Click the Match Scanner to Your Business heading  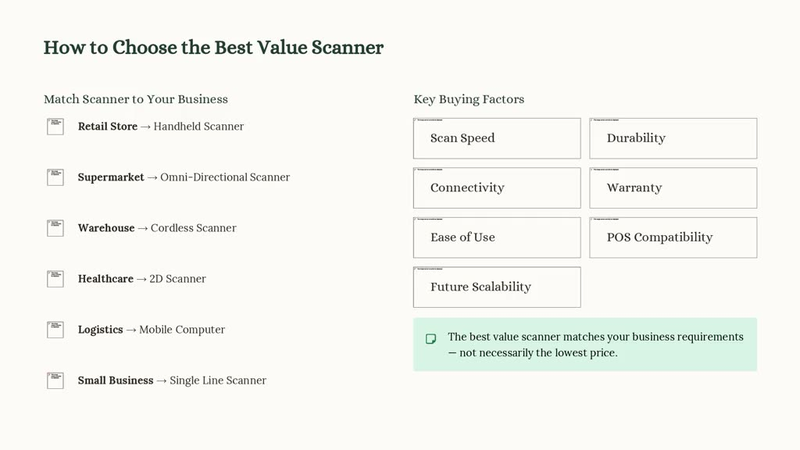pos(136,99)
